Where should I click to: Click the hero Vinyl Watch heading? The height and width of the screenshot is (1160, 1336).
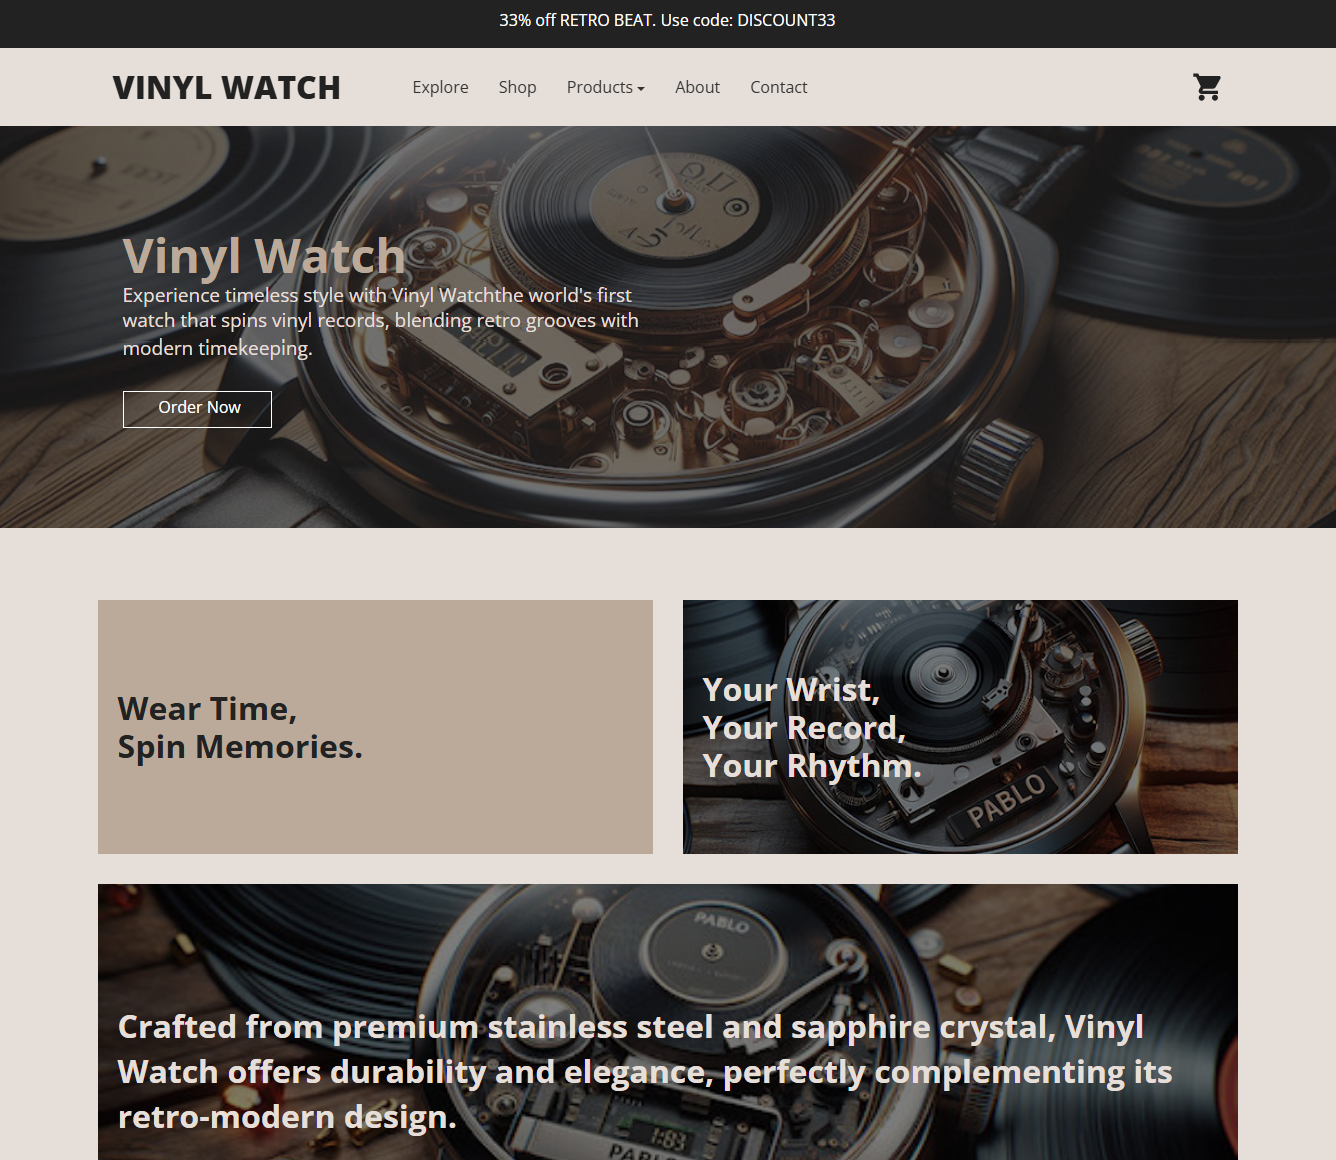(x=264, y=256)
